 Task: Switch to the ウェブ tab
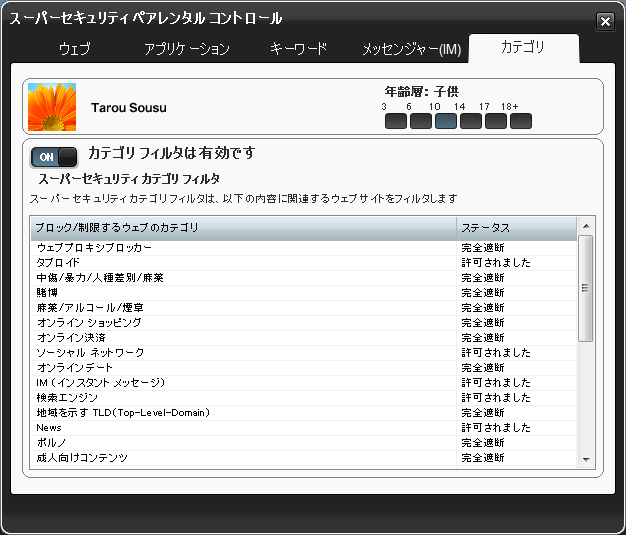[x=75, y=49]
